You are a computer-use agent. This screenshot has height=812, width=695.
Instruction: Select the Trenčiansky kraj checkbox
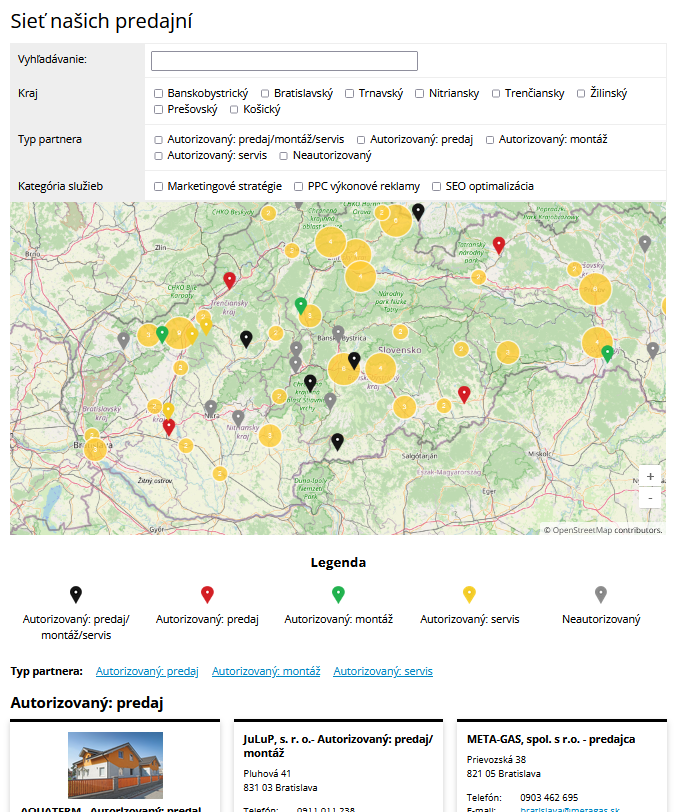[x=496, y=94]
